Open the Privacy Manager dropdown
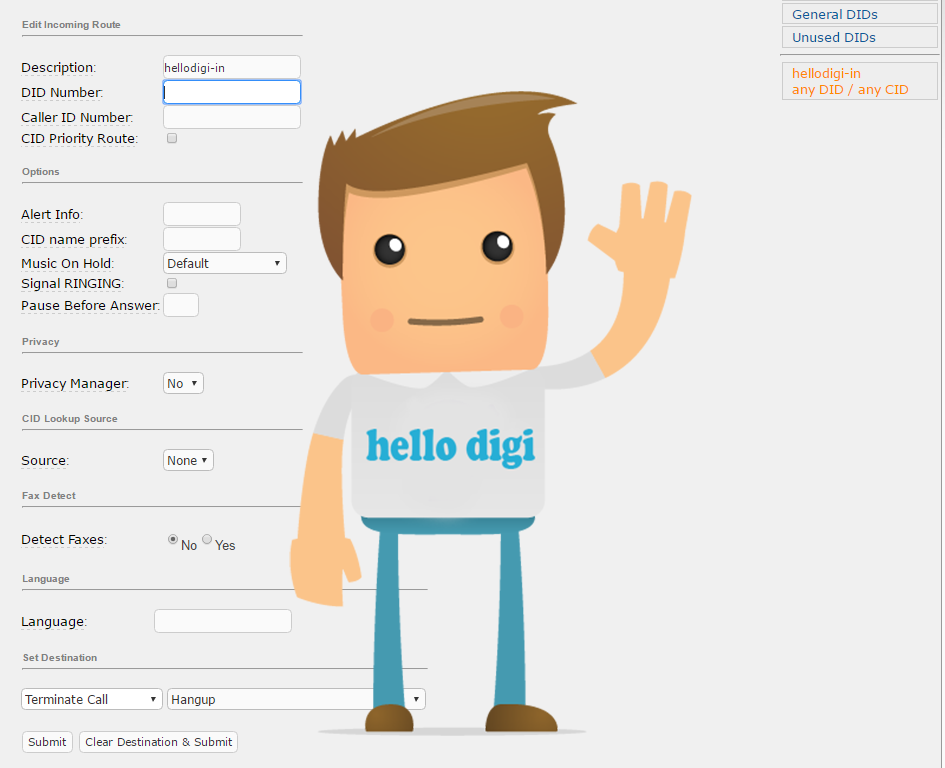Viewport: 945px width, 768px height. pos(183,383)
